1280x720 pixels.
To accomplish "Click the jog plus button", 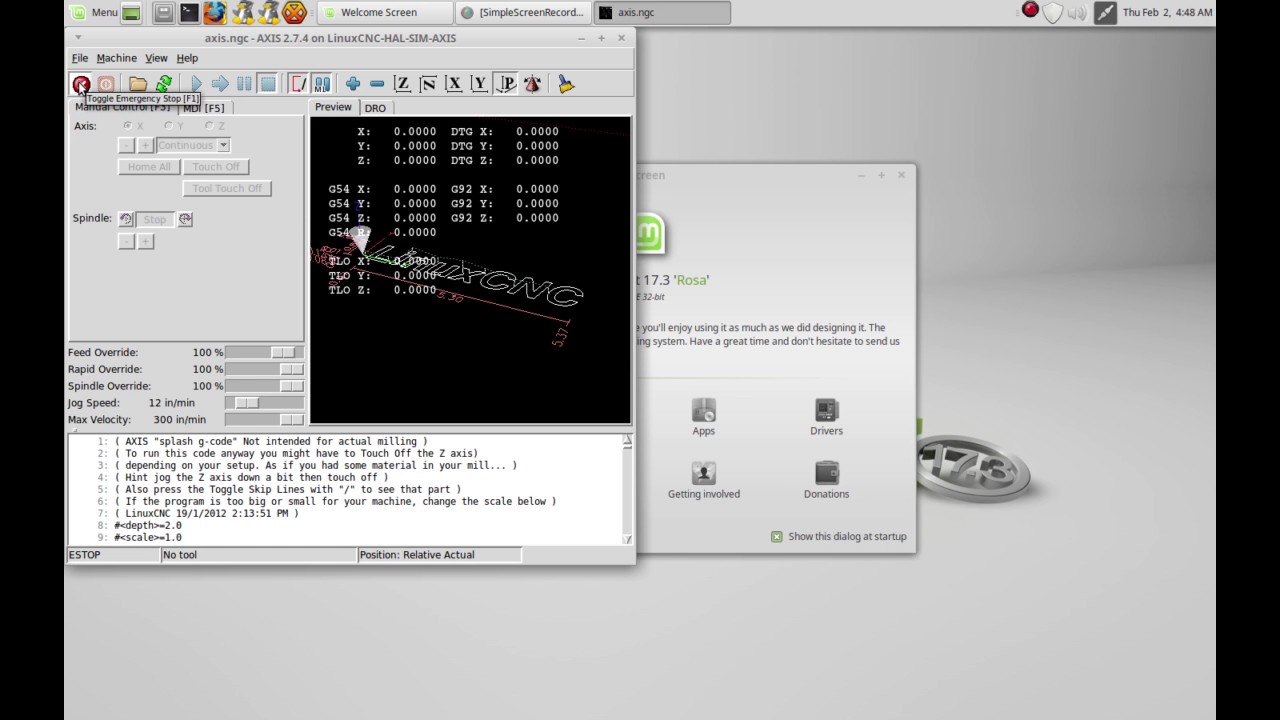I will click(145, 145).
